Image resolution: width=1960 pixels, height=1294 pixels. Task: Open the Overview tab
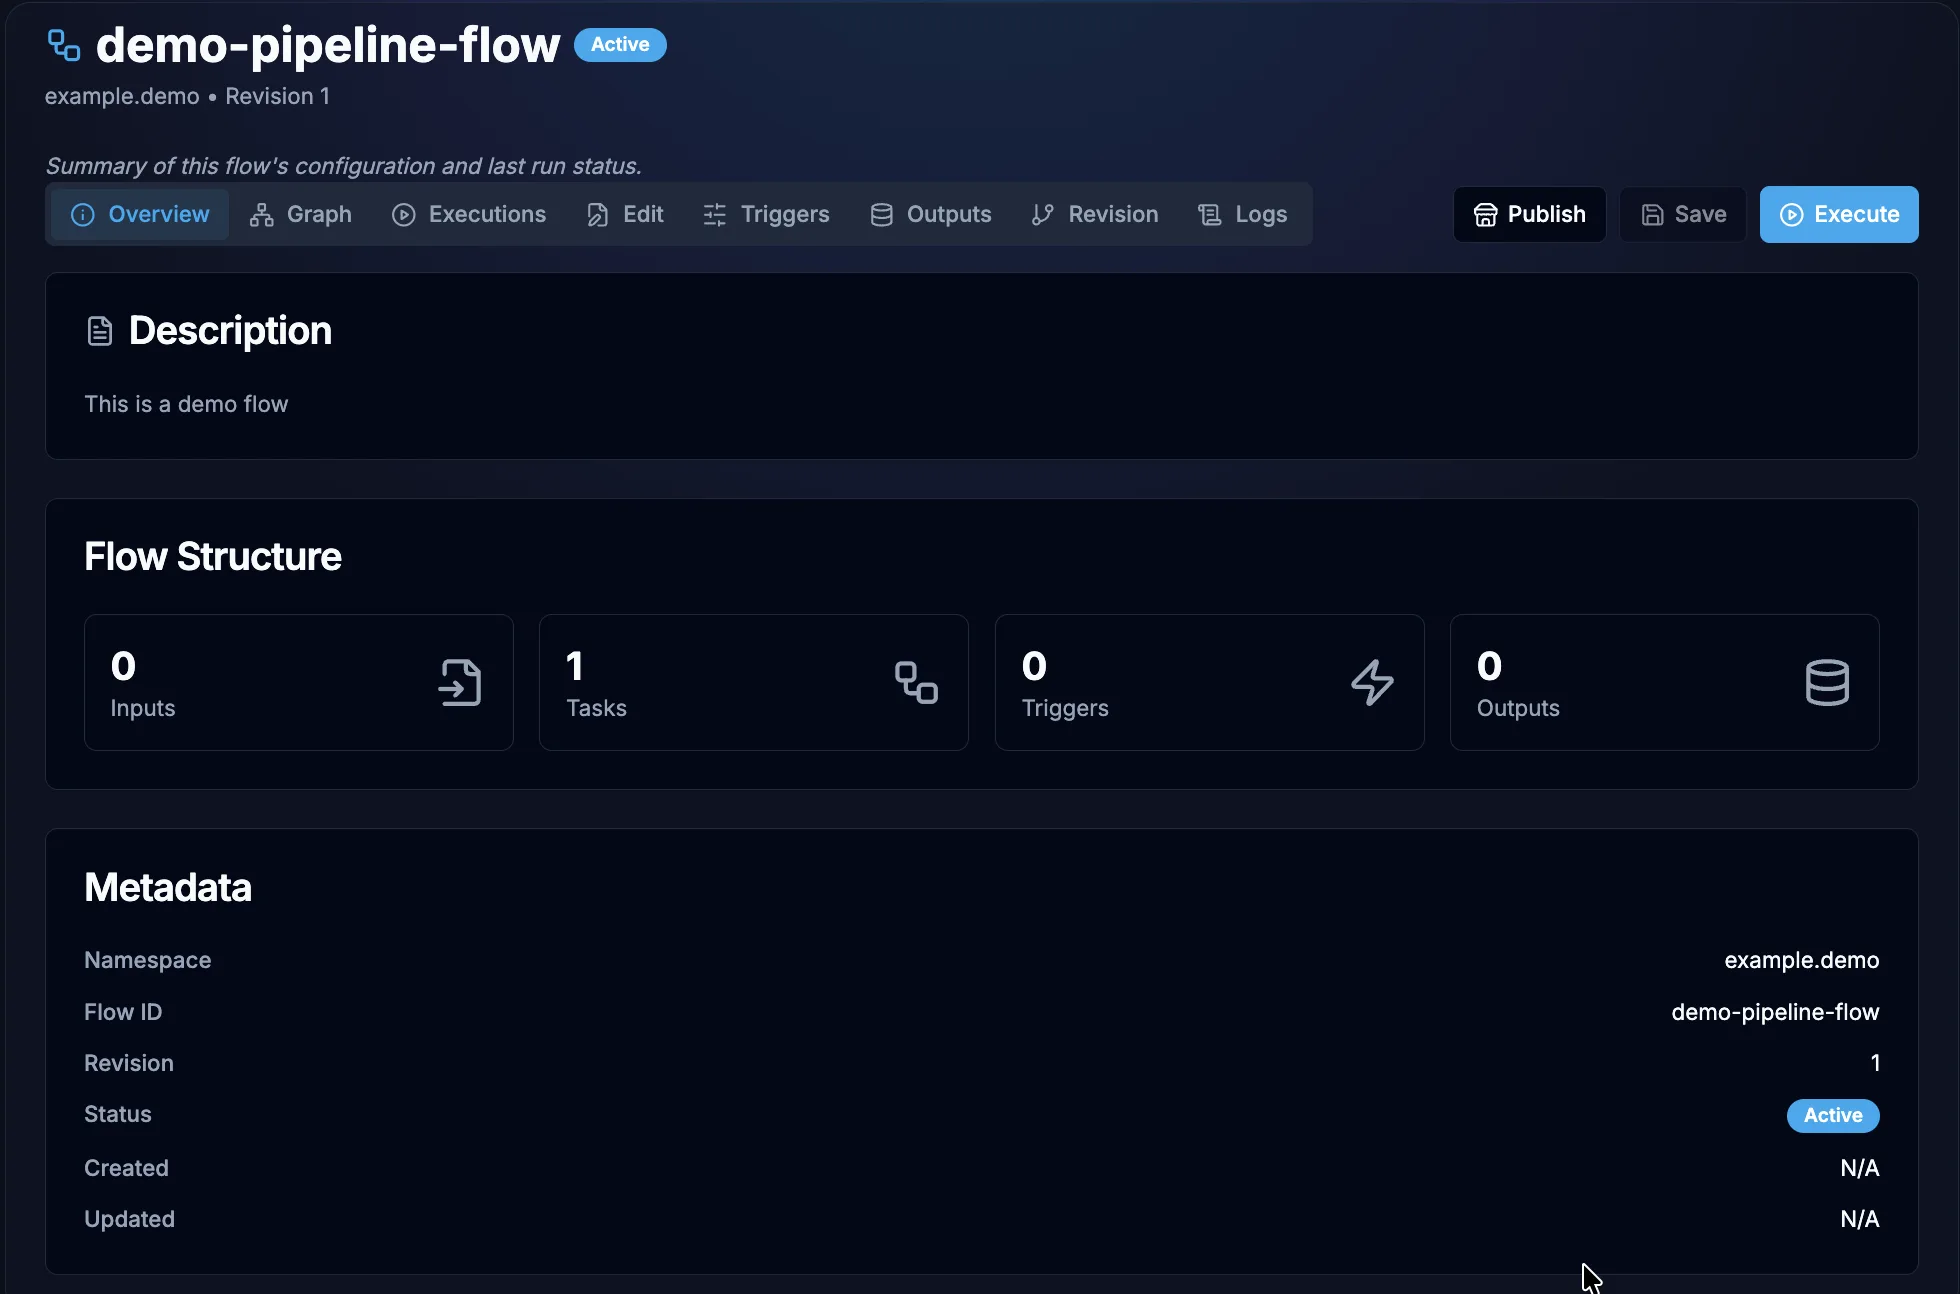point(140,215)
